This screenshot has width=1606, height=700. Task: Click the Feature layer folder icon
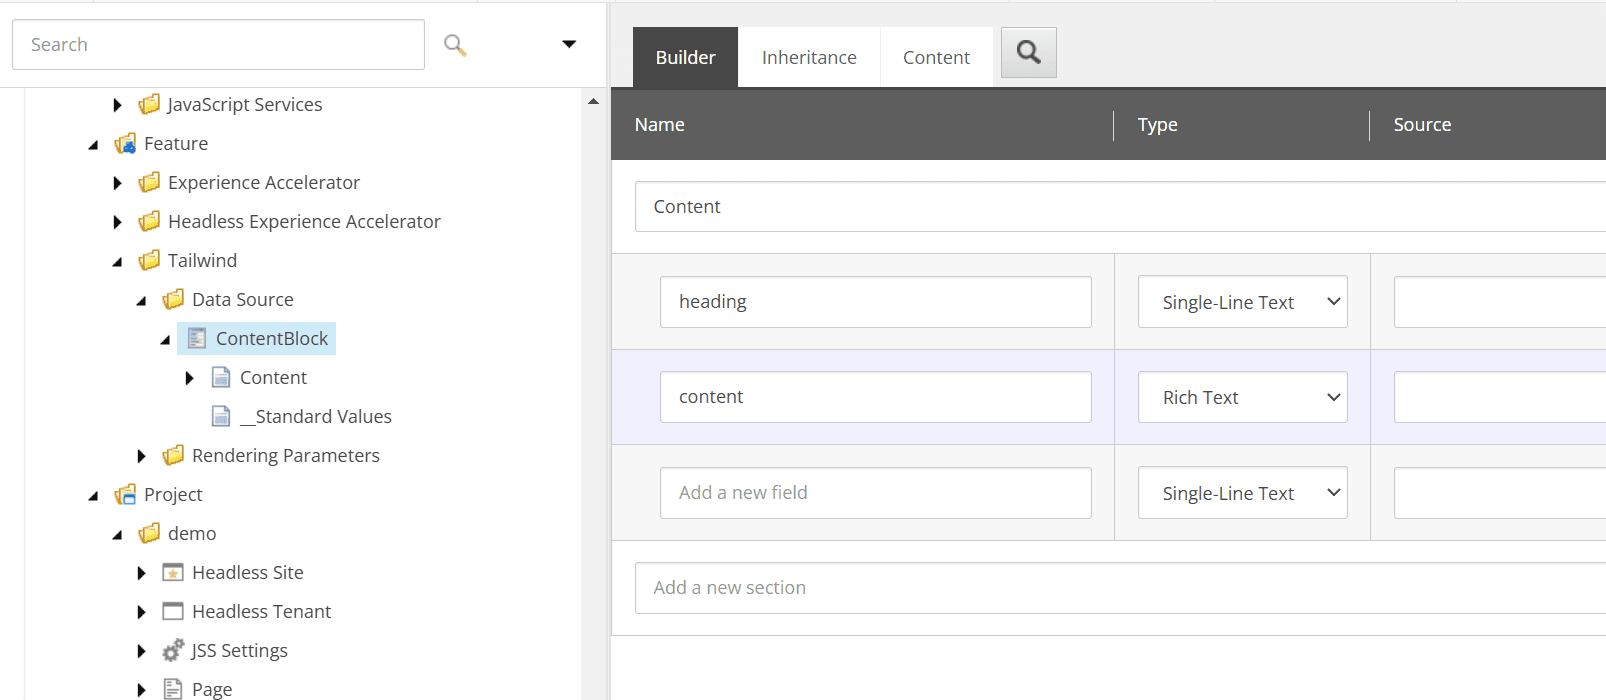(125, 144)
